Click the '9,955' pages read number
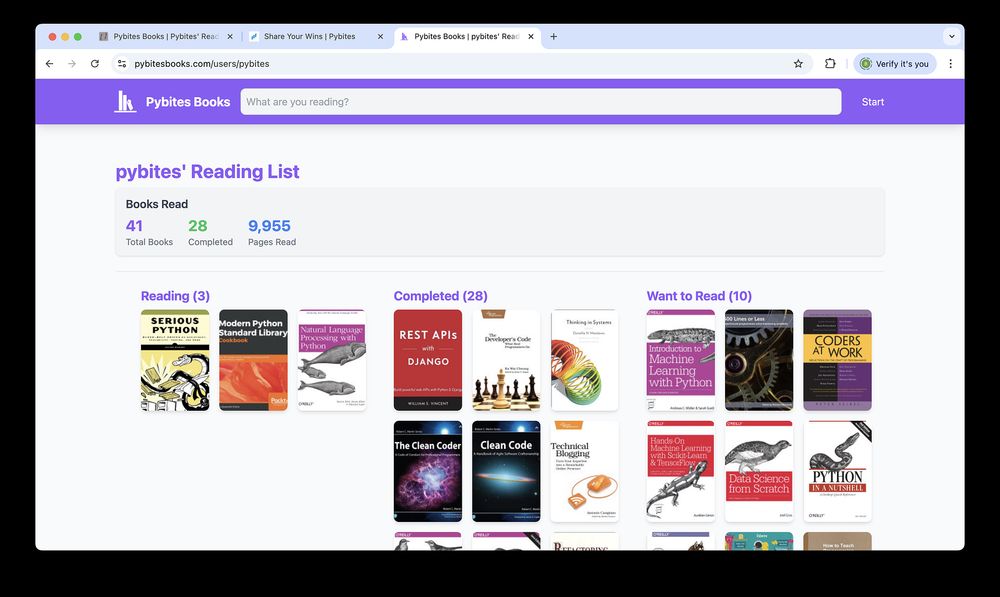Image resolution: width=1000 pixels, height=597 pixels. pyautogui.click(x=269, y=226)
